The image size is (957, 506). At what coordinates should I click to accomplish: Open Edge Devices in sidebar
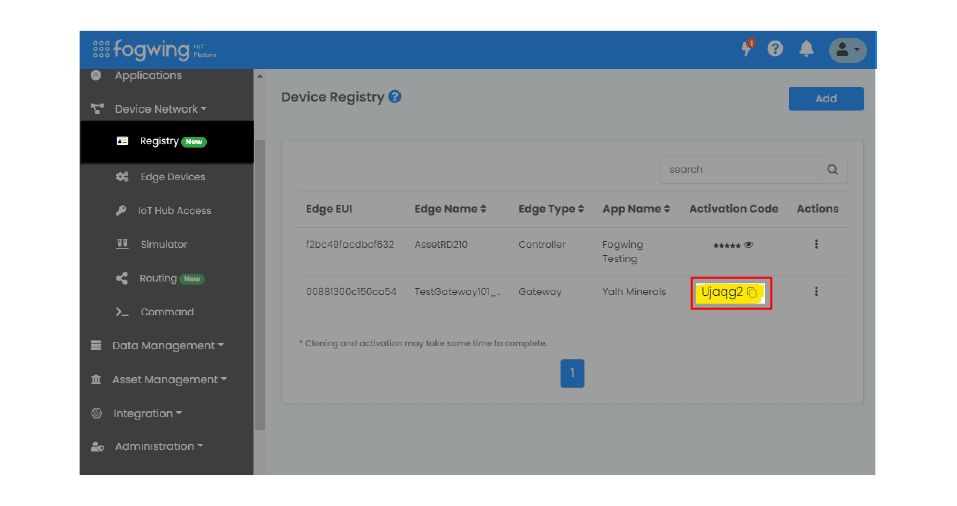[173, 177]
